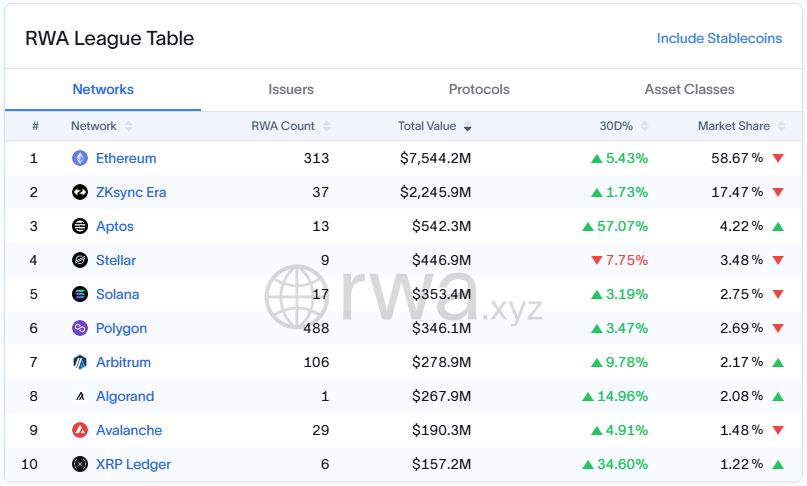Click Solana 3.19% 30-day change
Screen dimensions: 807x486
coord(620,294)
